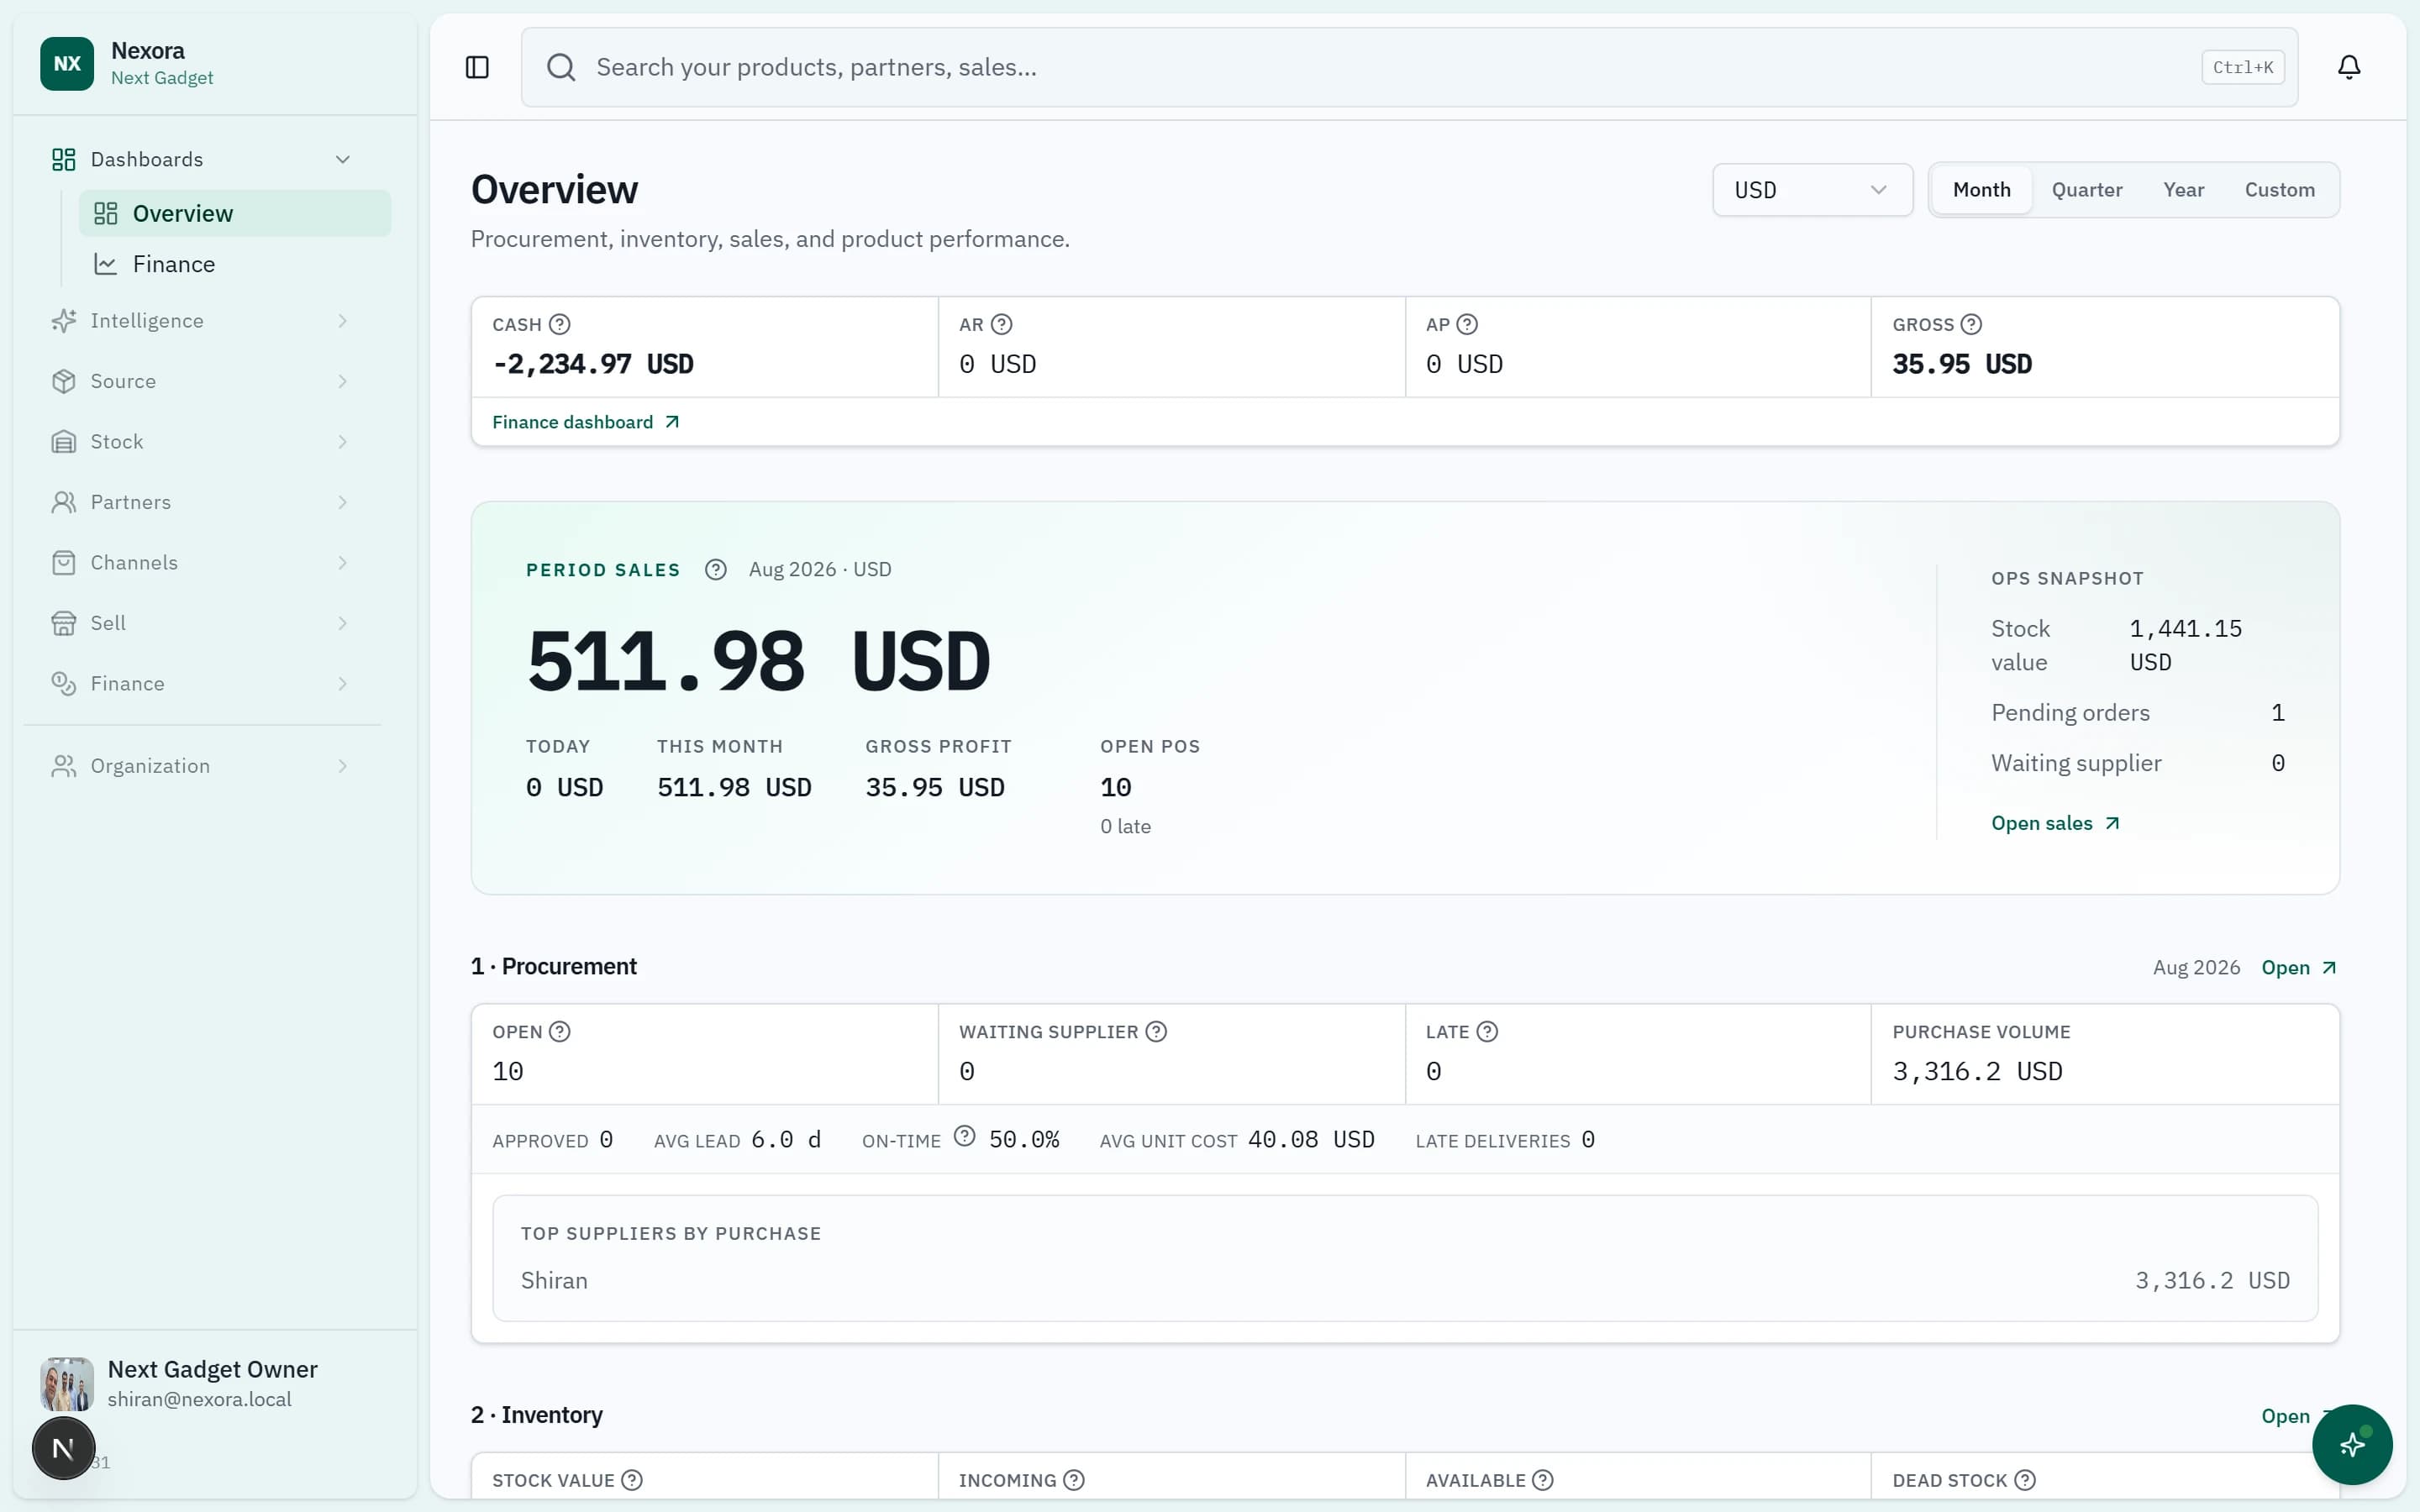Open the notifications bell
The image size is (2420, 1512).
[x=2349, y=67]
